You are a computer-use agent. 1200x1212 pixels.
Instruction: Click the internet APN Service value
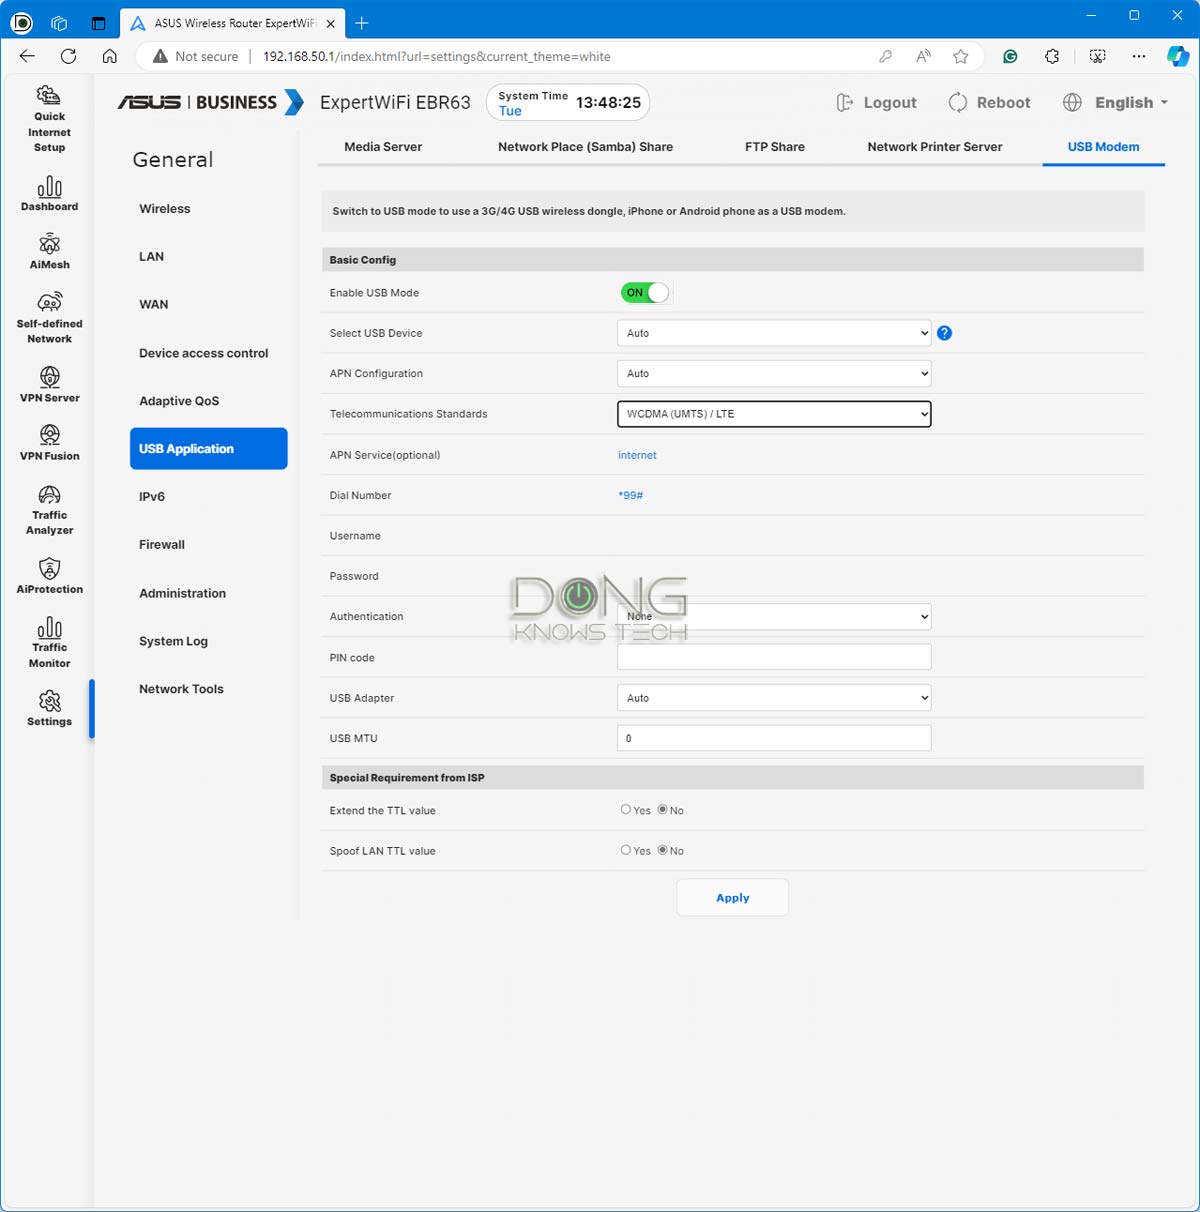pos(637,455)
